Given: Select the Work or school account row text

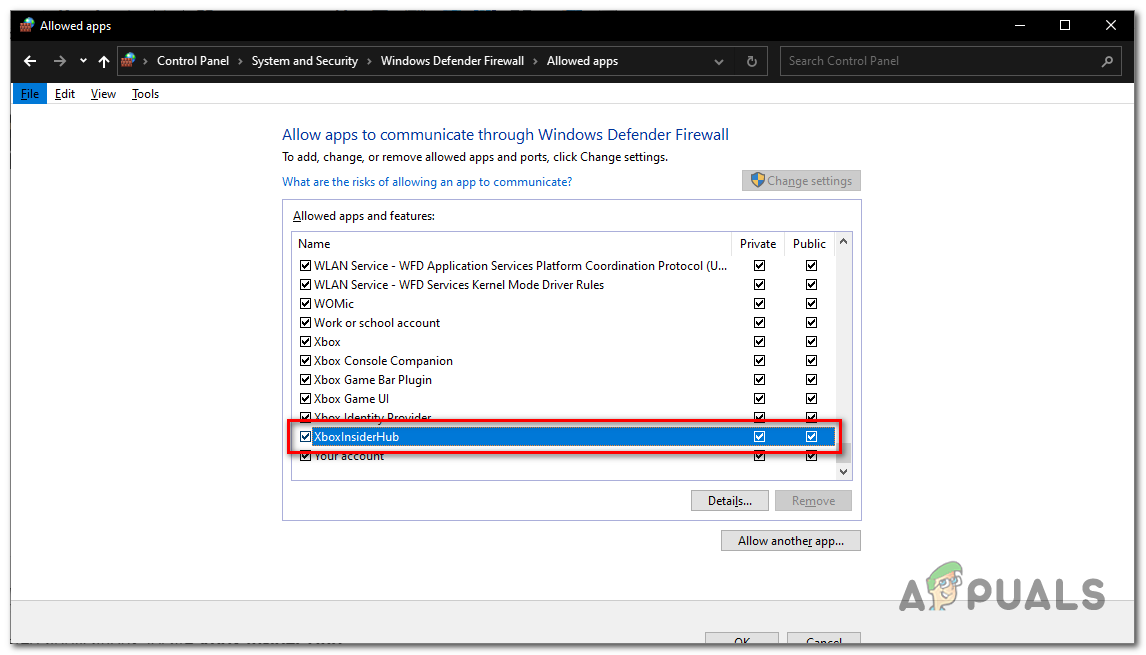Looking at the screenshot, I should tap(377, 322).
